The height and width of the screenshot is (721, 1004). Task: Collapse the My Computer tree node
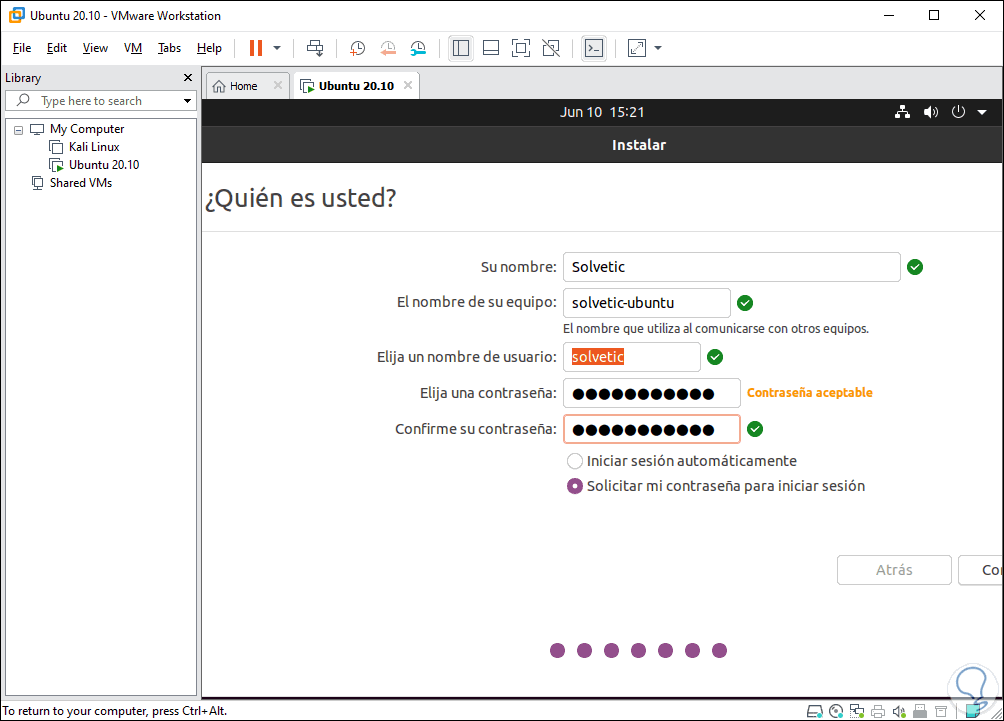[x=19, y=130]
